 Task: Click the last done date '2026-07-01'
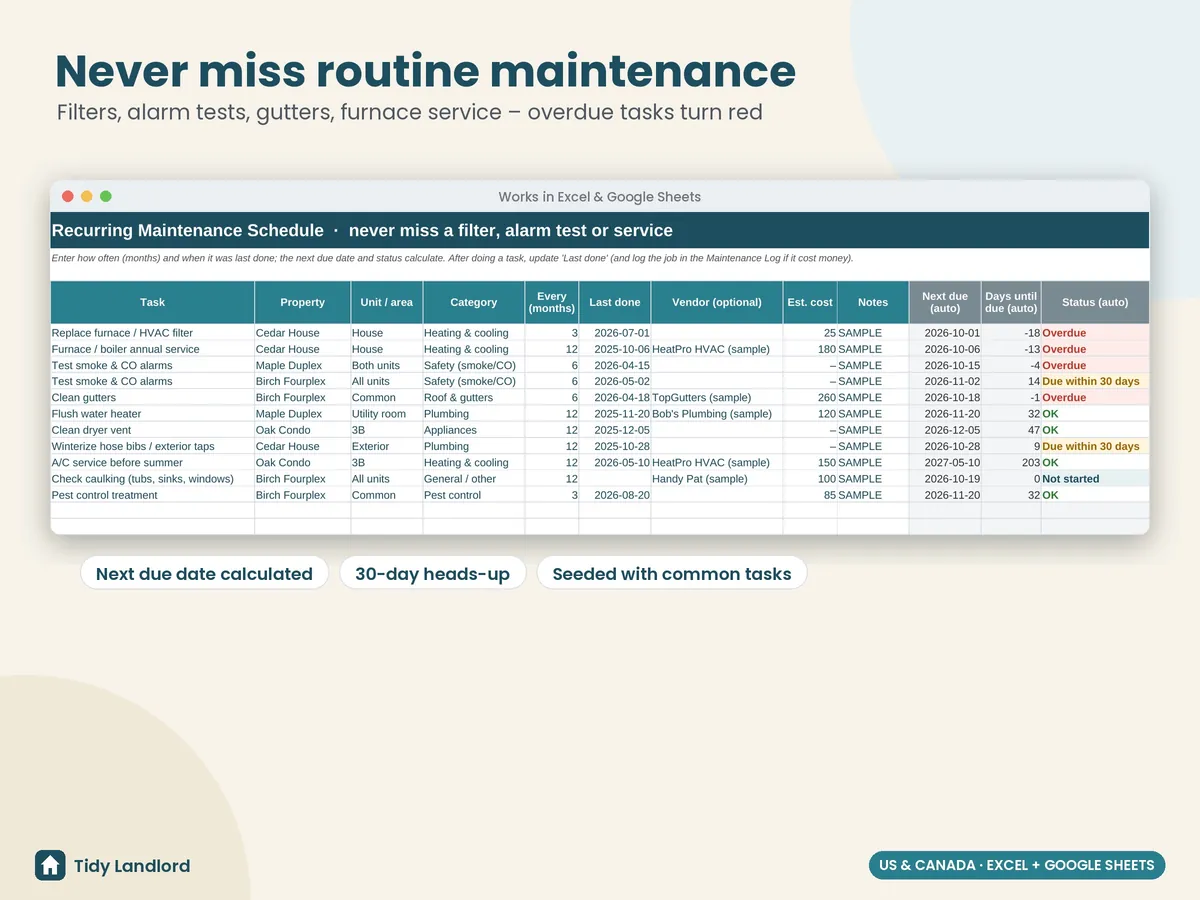point(615,333)
